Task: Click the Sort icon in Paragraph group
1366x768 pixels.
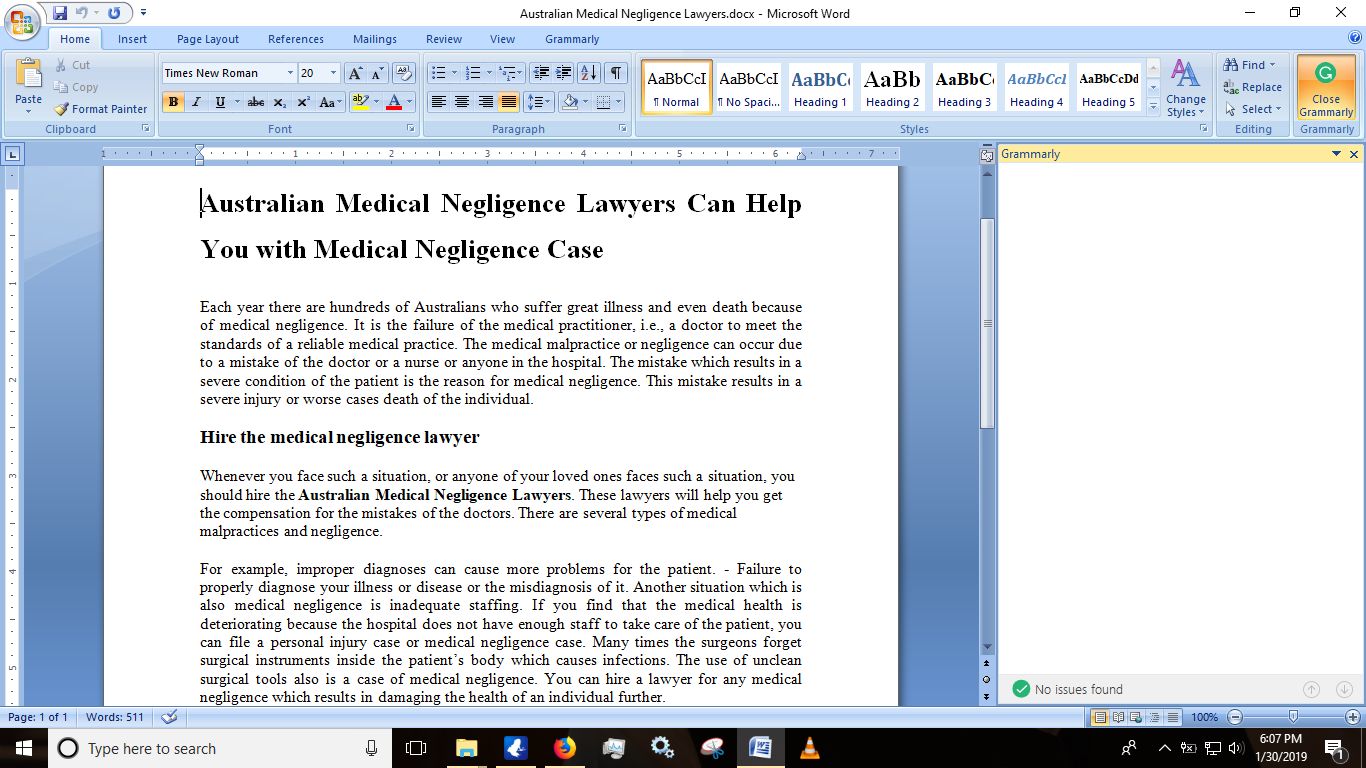Action: coord(589,73)
